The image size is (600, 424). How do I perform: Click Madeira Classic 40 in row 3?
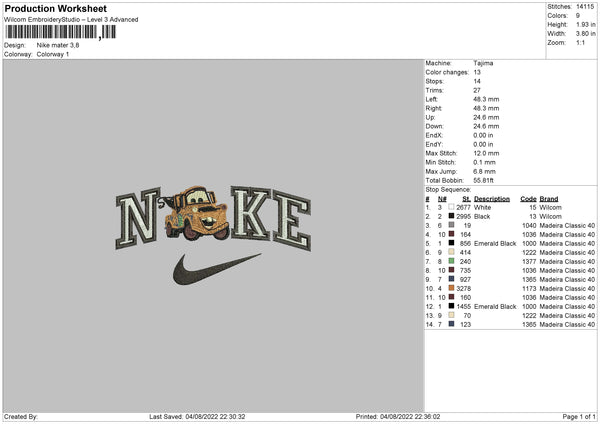[567, 225]
